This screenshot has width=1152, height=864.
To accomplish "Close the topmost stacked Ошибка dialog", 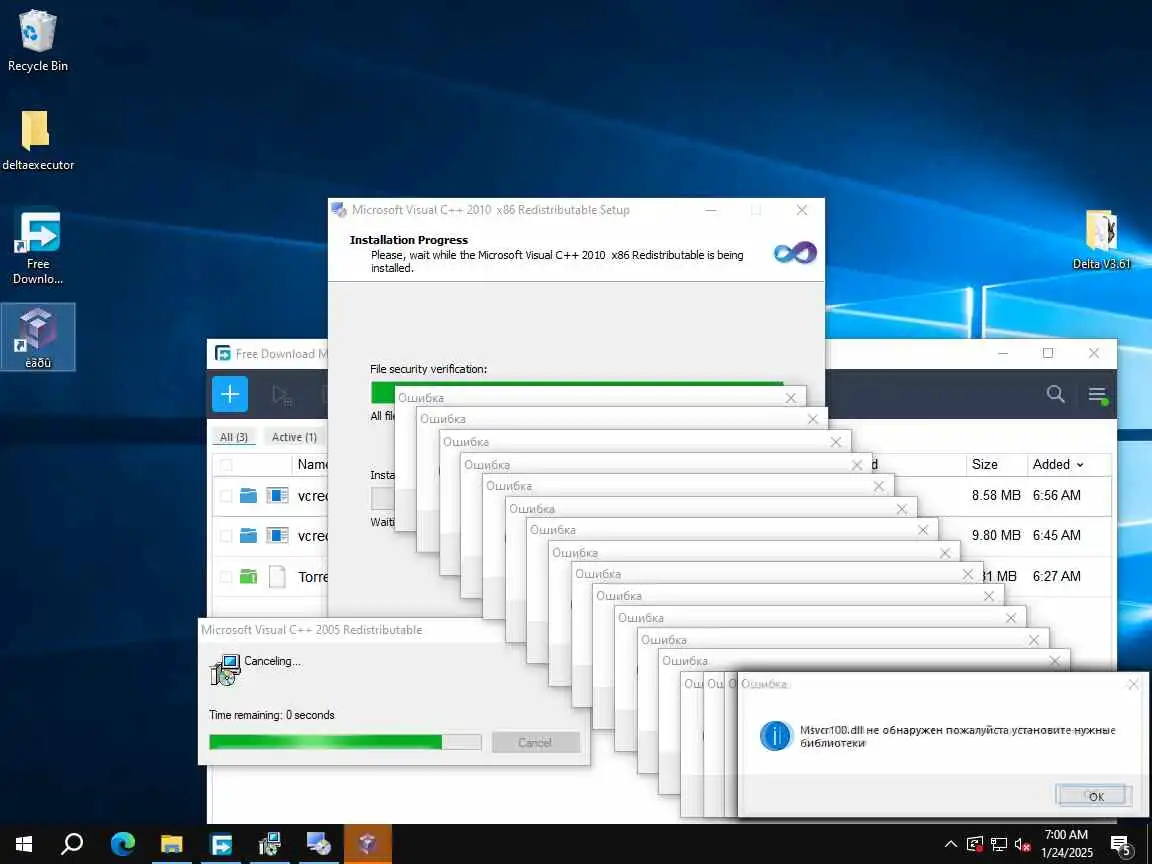I will (x=791, y=398).
